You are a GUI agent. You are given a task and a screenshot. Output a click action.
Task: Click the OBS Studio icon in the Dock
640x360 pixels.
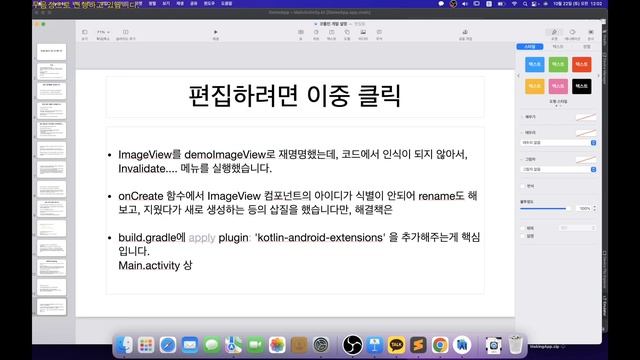click(352, 345)
